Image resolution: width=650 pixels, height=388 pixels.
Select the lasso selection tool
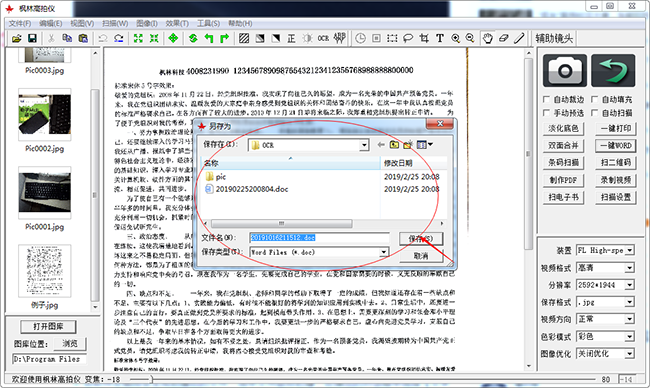pyautogui.click(x=408, y=39)
